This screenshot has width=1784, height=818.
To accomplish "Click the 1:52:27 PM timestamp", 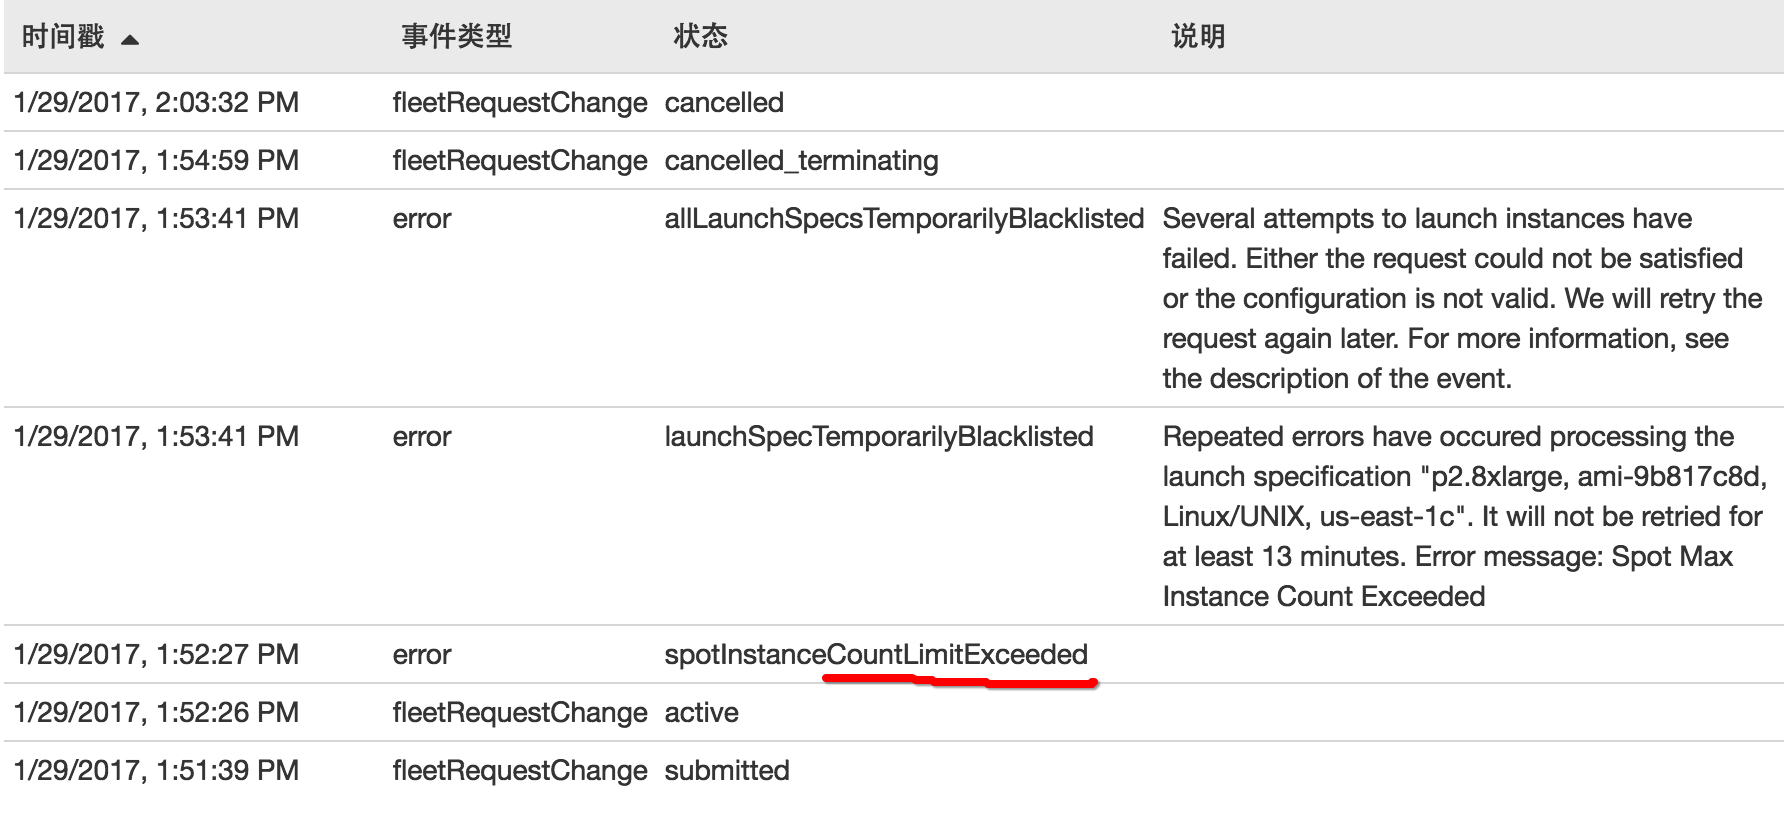I will click(x=156, y=655).
